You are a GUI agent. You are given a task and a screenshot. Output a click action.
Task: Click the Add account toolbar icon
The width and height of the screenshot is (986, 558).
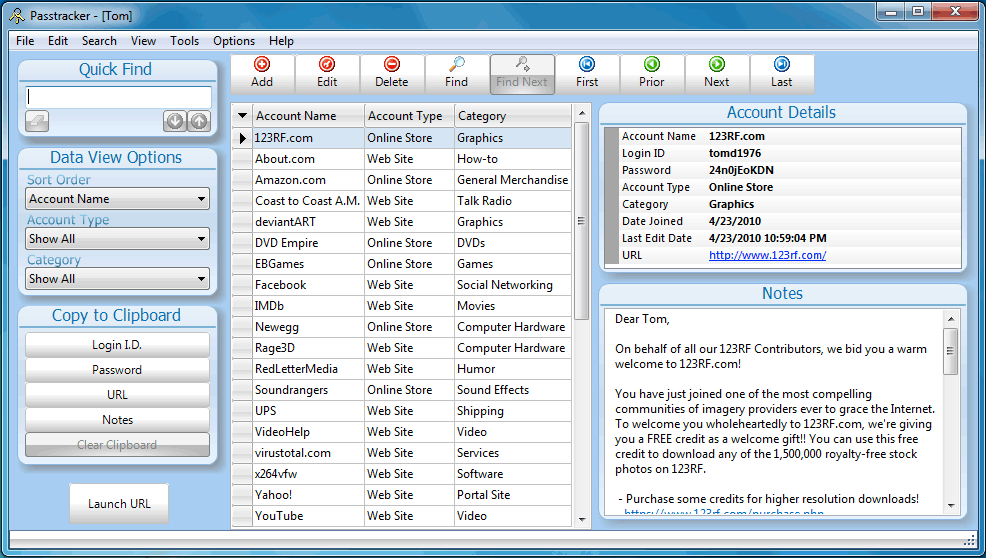[262, 64]
